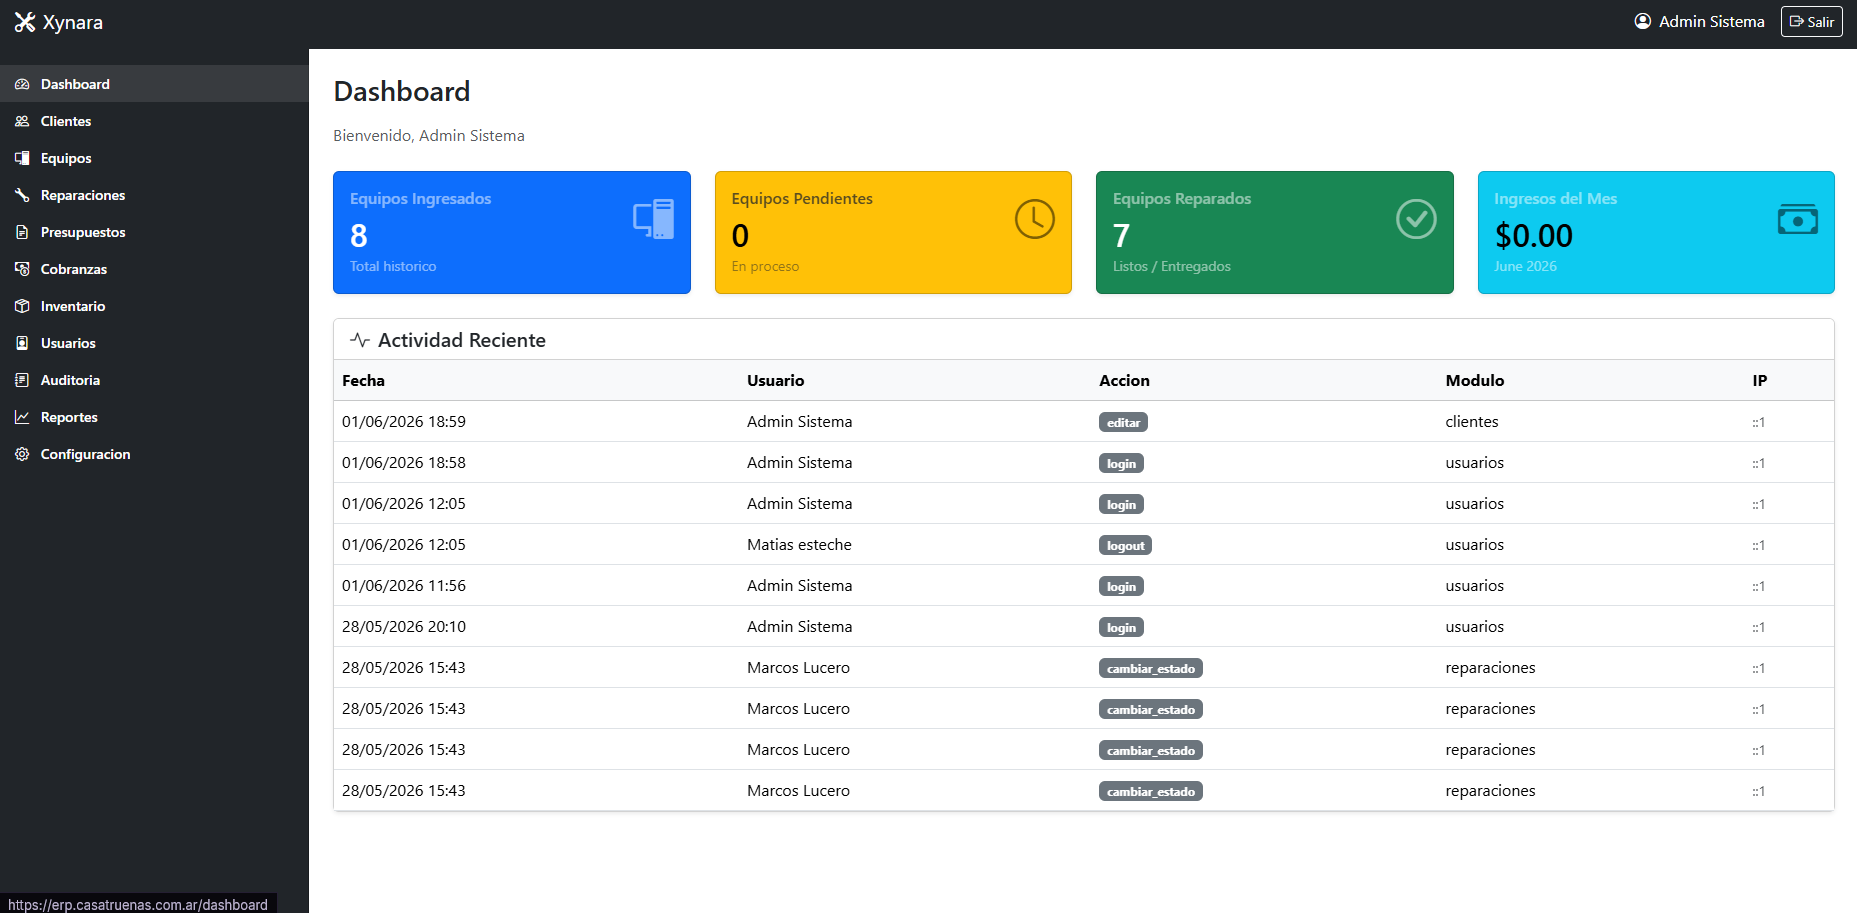
Task: Click the 'June 2026' label
Action: pyautogui.click(x=1525, y=266)
